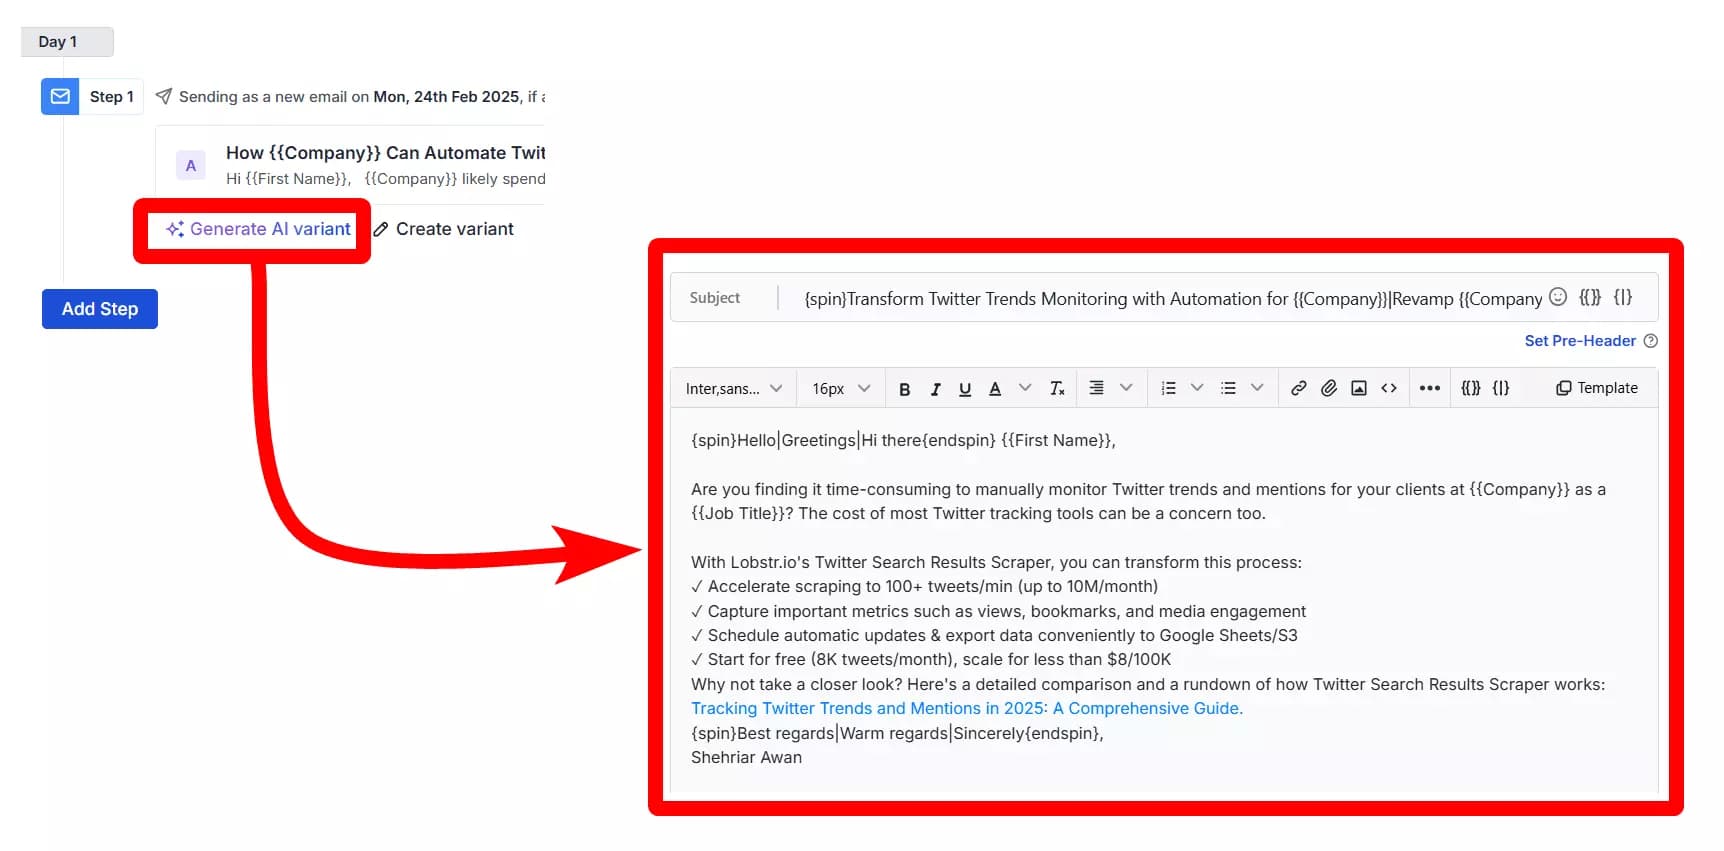This screenshot has width=1724, height=851.
Task: Select the Step 1 label
Action: [x=112, y=97]
